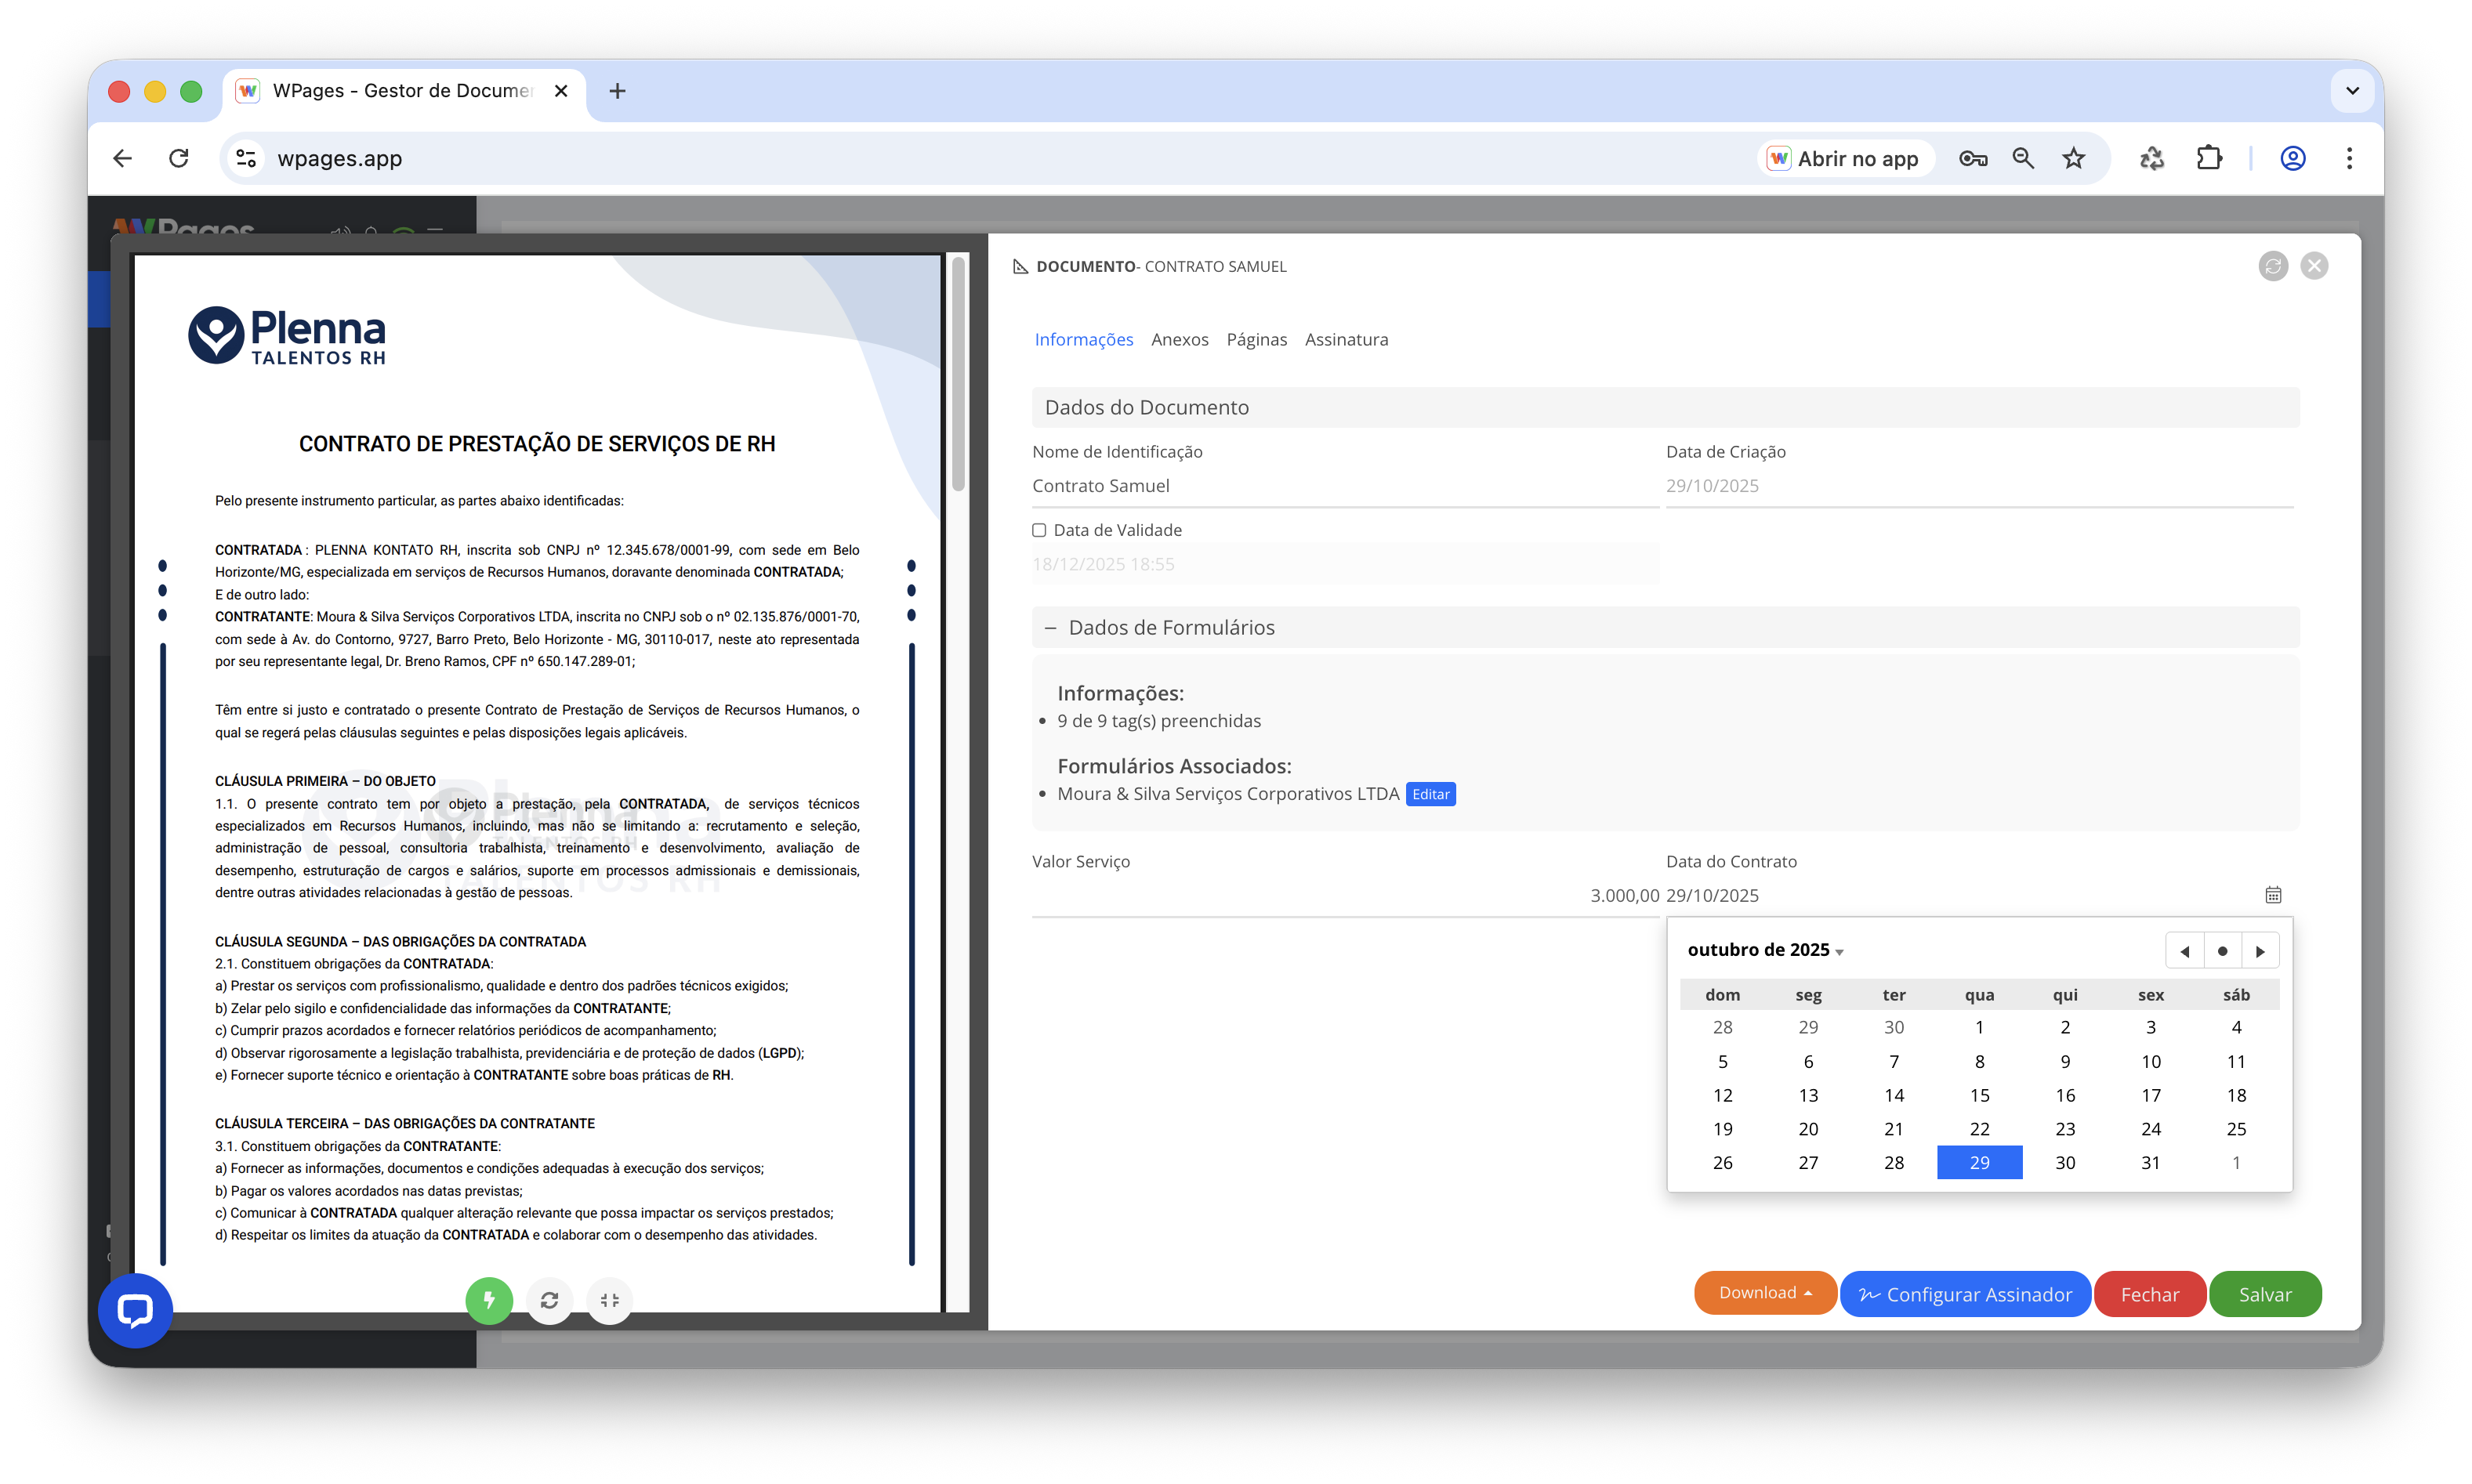Switch to the Anexos tab
The height and width of the screenshot is (1484, 2472).
pos(1179,339)
